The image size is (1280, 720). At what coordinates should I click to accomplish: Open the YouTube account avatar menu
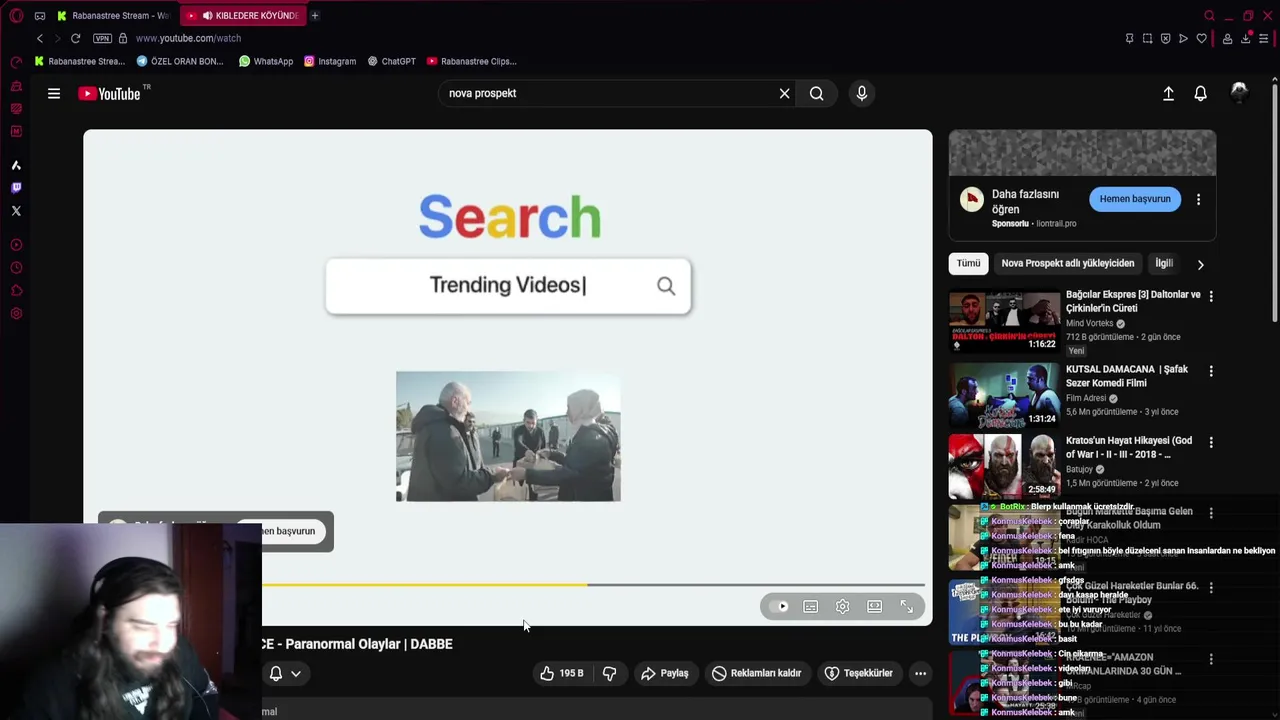[x=1239, y=93]
